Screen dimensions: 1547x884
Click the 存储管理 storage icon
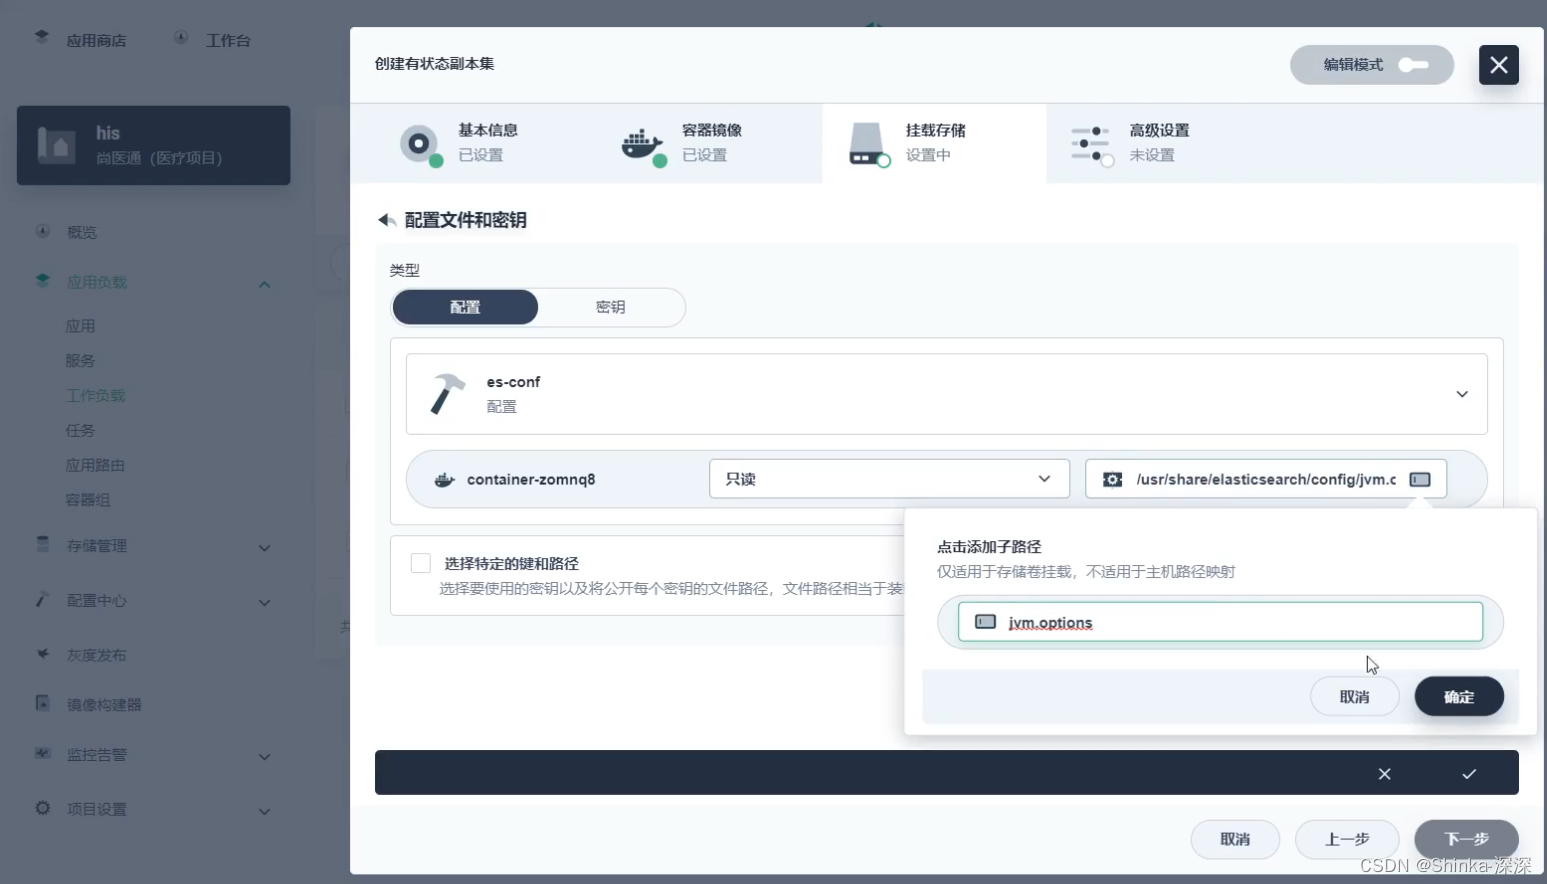[x=43, y=544]
